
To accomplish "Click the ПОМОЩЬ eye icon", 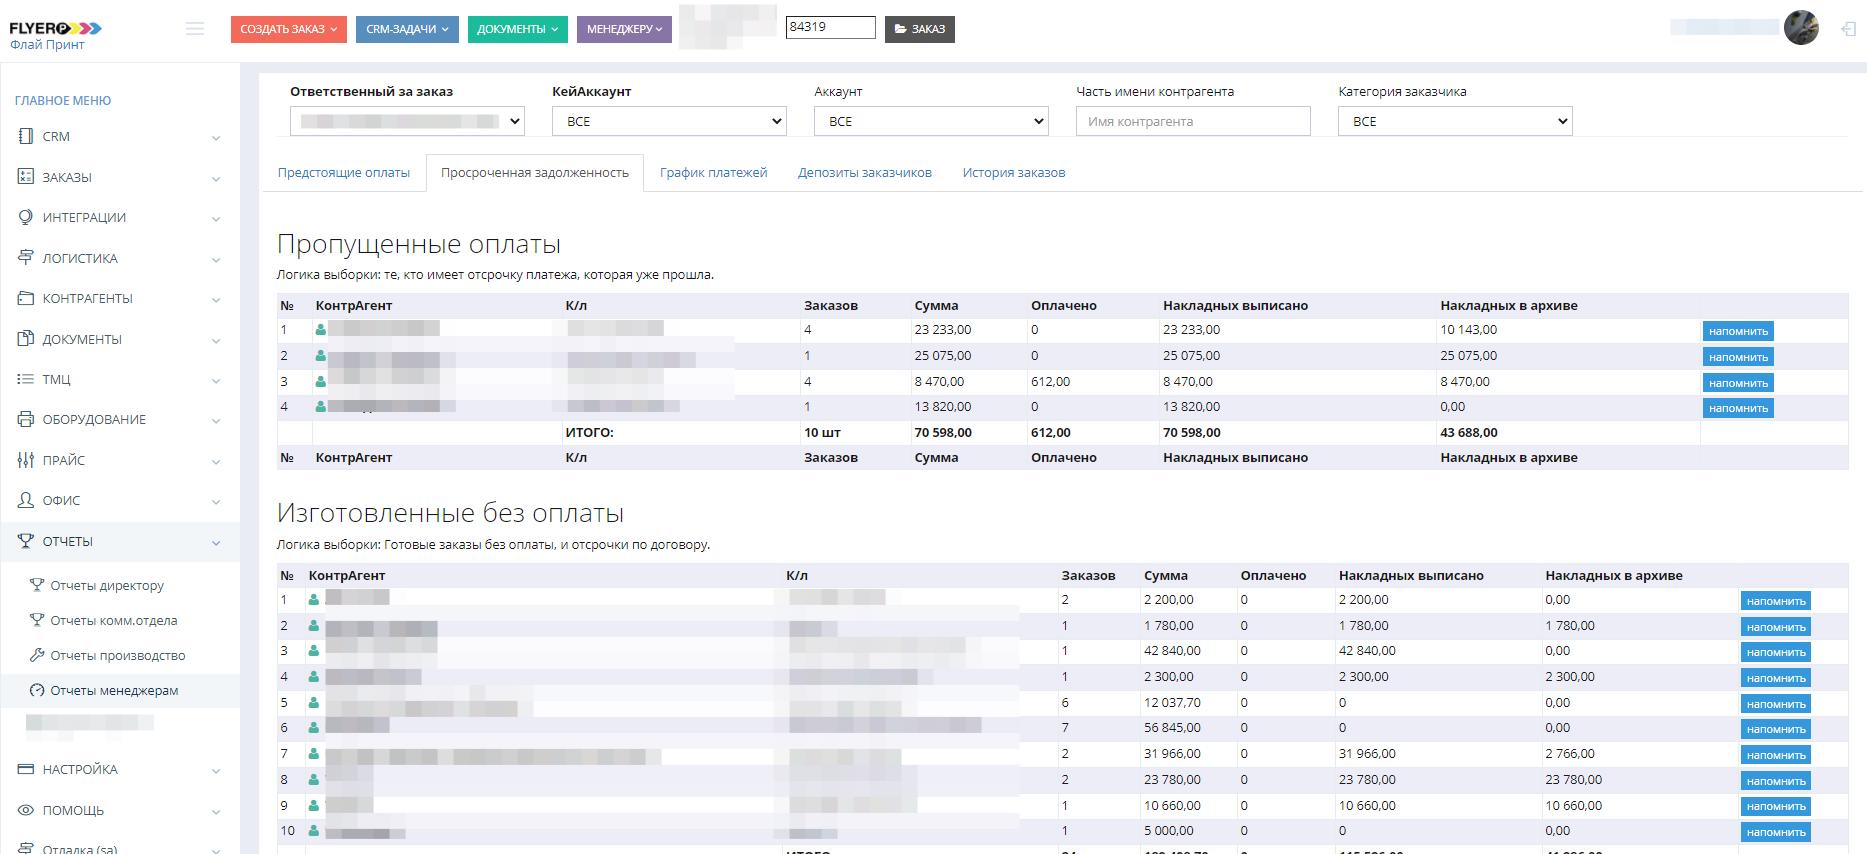I will coord(26,810).
